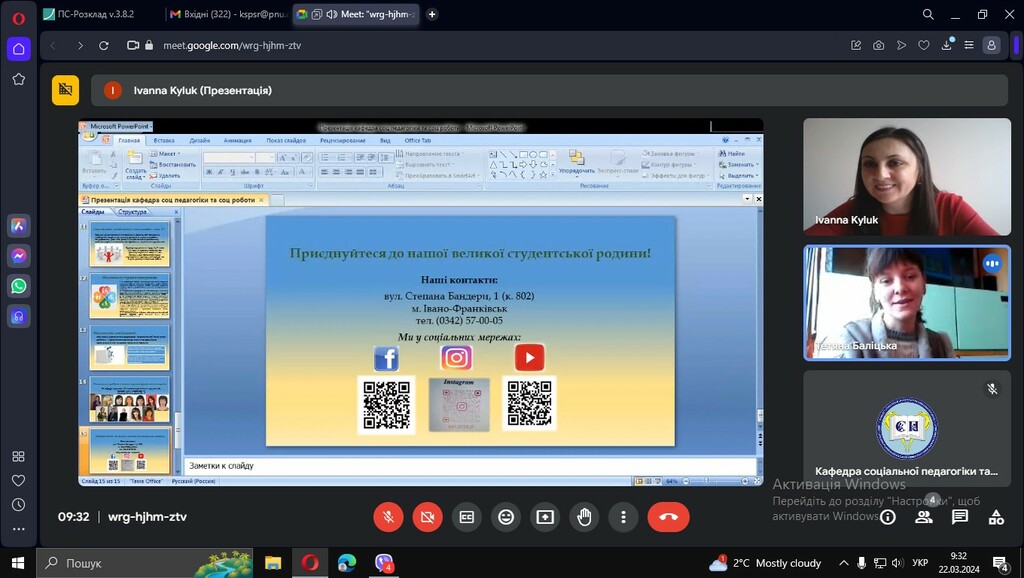Viewport: 1024px width, 578px height.
Task: Turn on the camera in Meet
Action: [x=427, y=517]
